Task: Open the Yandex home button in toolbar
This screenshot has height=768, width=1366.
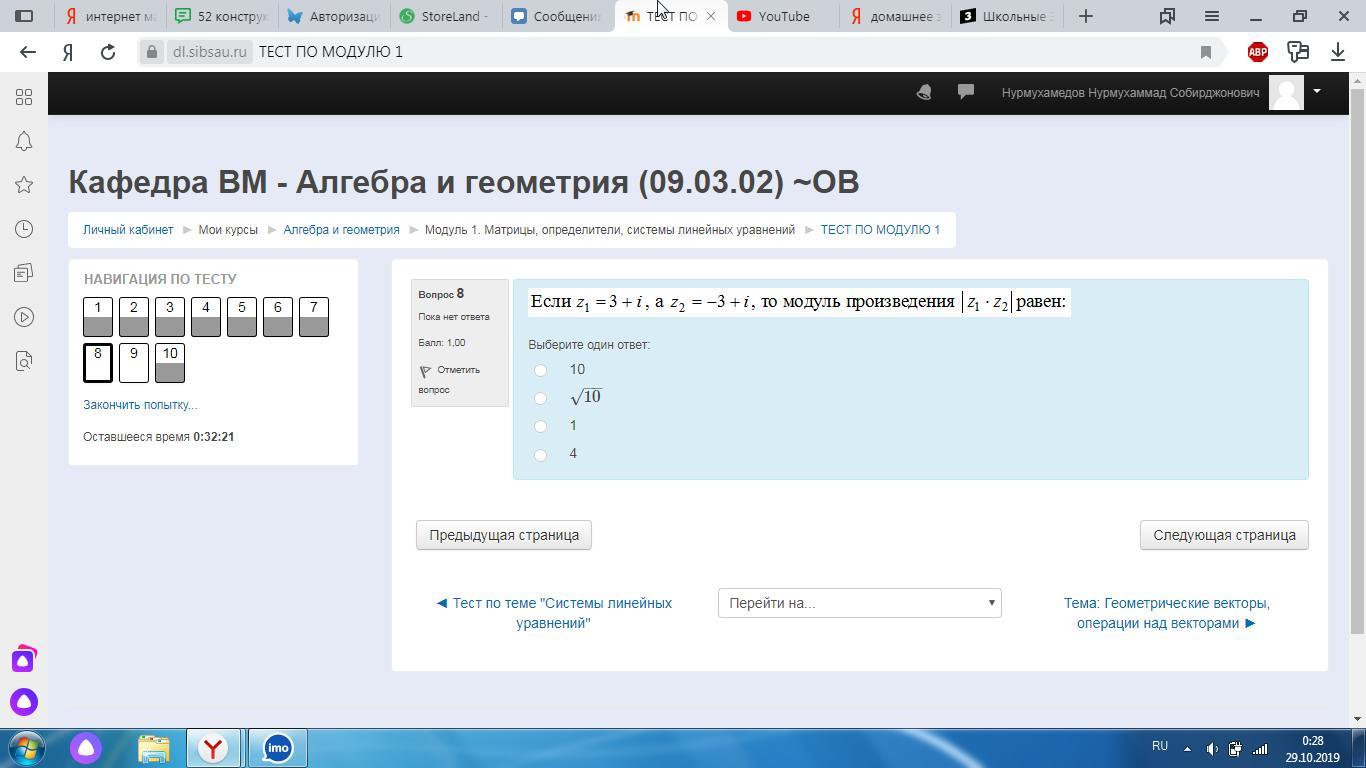Action: (68, 52)
